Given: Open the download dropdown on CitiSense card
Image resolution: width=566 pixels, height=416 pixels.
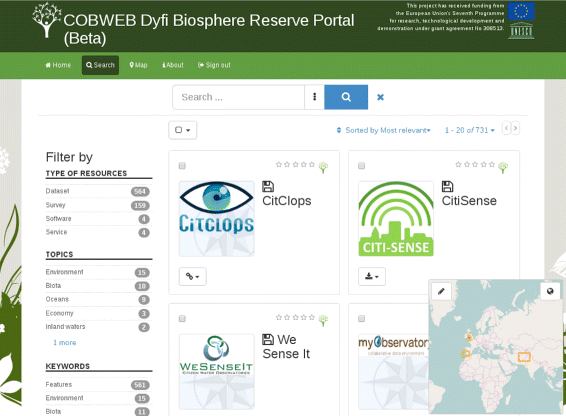Looking at the screenshot, I should click(372, 277).
